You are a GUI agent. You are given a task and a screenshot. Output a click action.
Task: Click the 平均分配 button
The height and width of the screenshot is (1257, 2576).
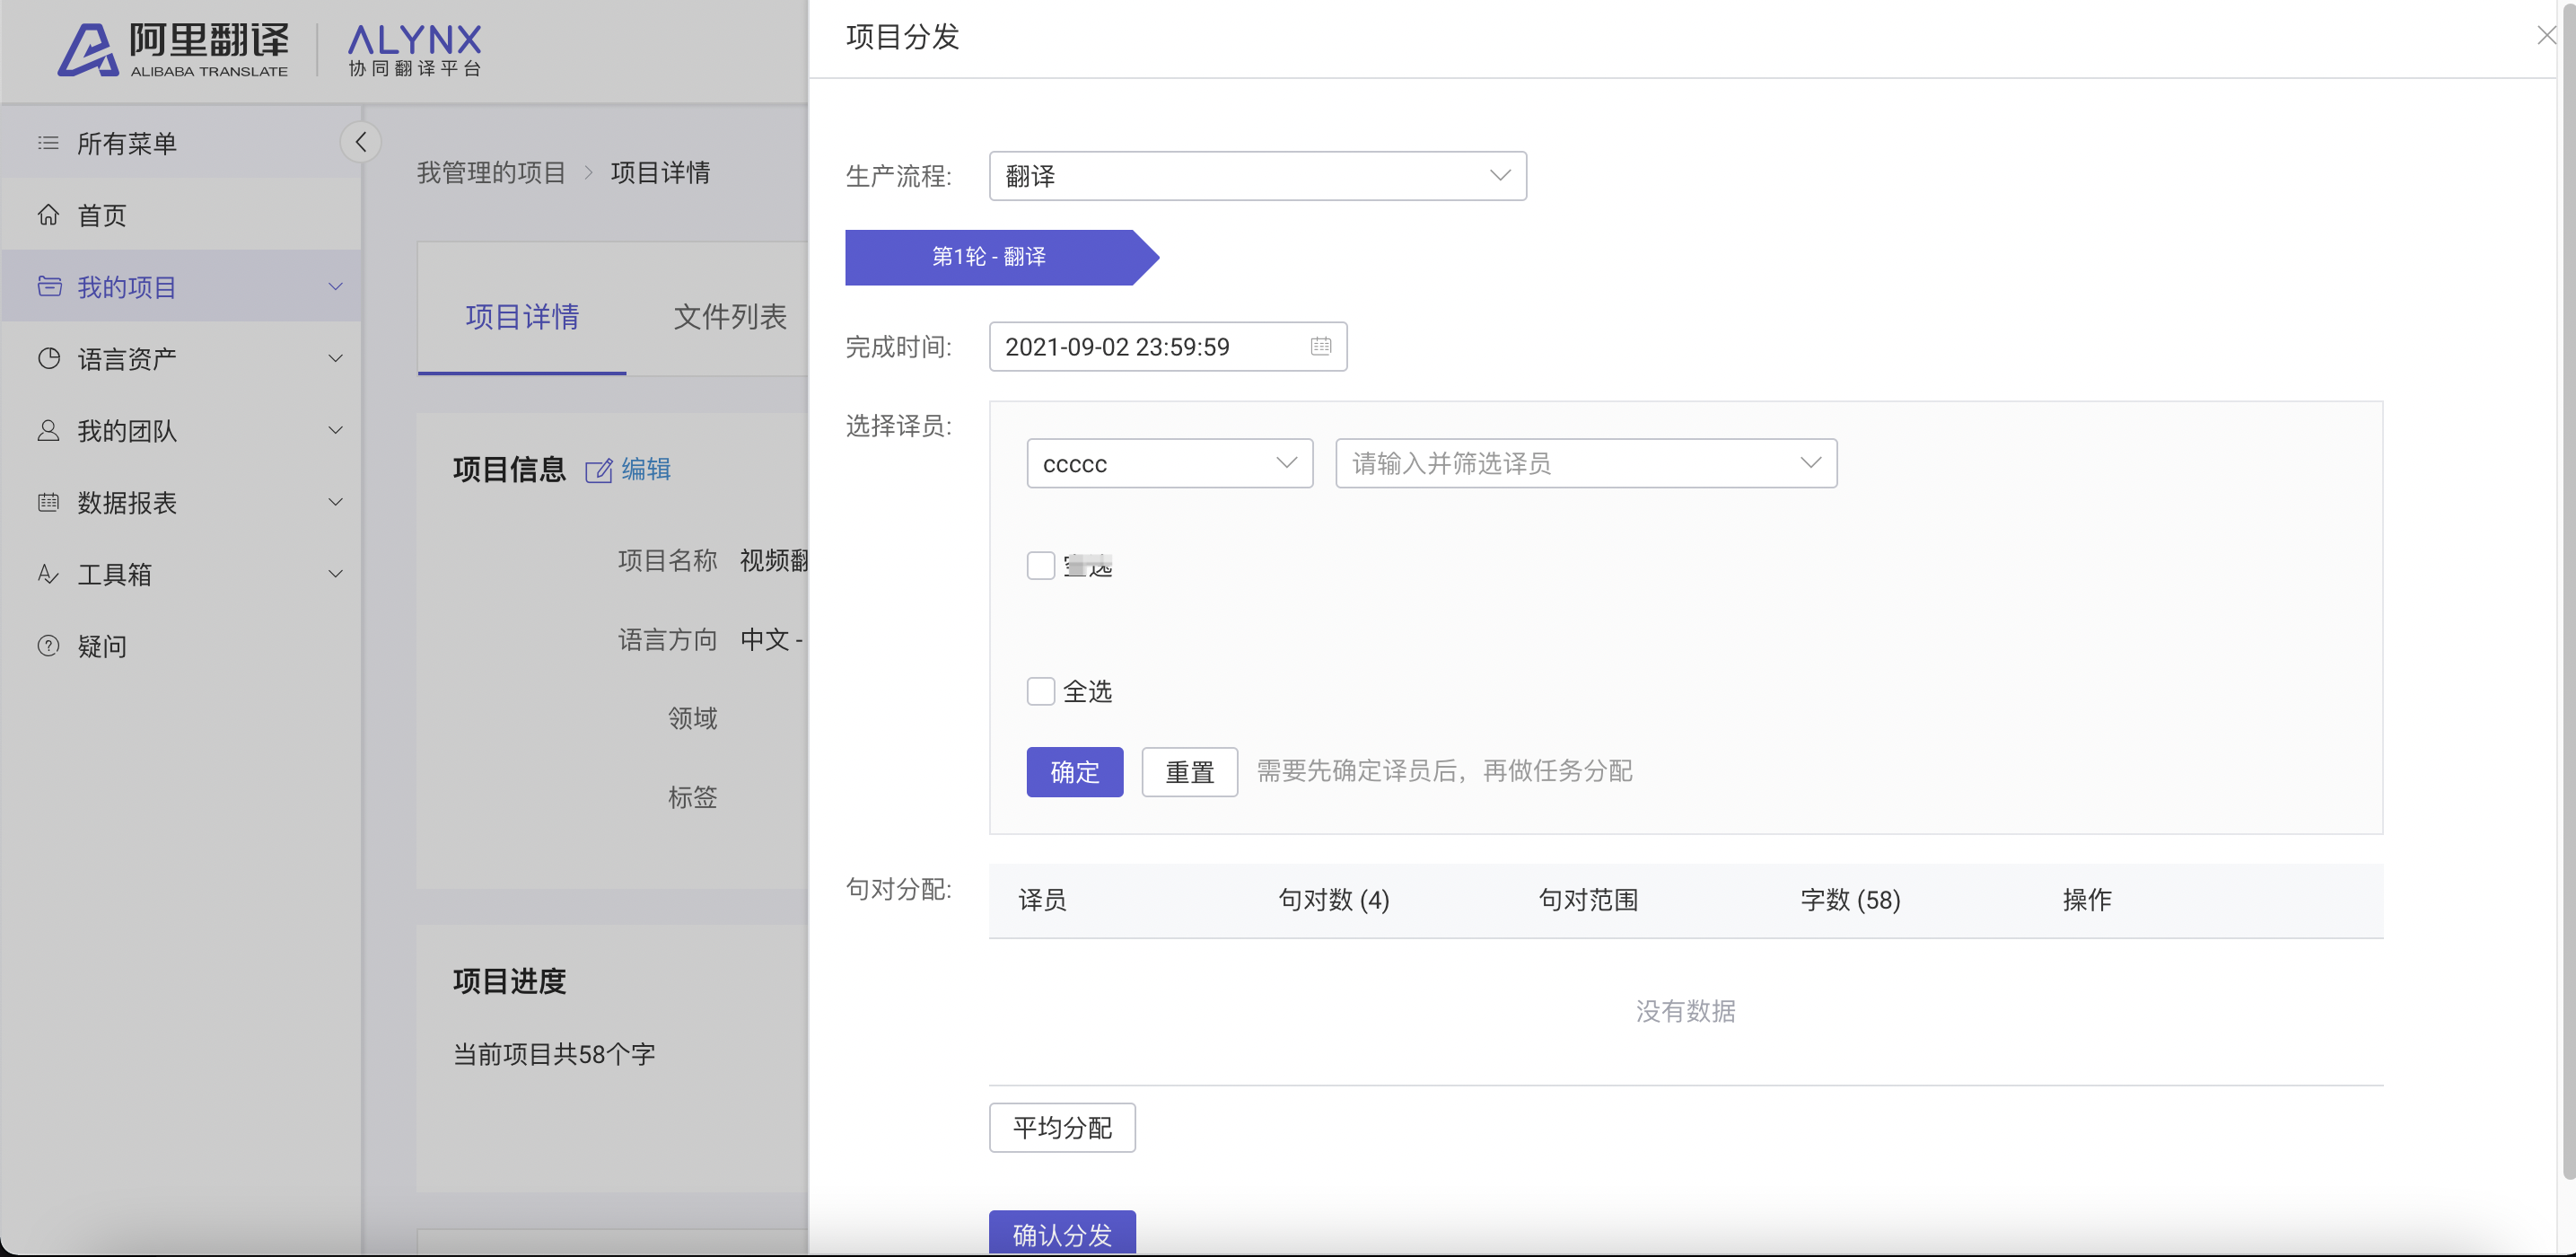tap(1062, 1128)
